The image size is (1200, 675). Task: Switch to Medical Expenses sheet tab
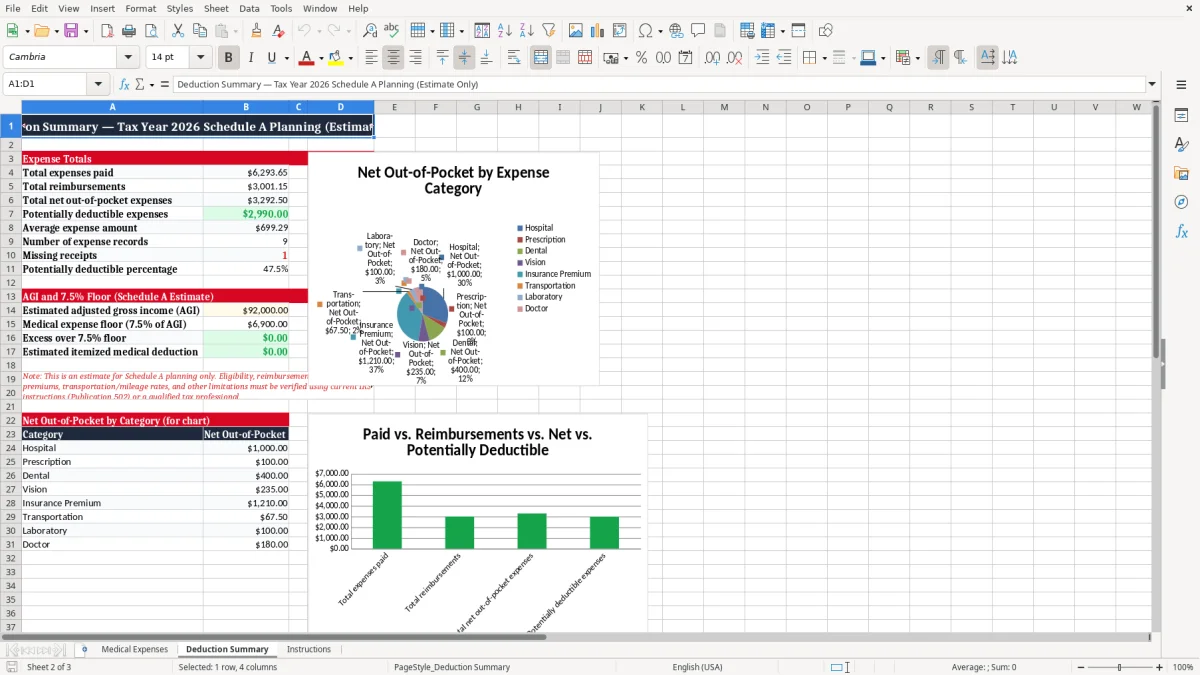(135, 649)
